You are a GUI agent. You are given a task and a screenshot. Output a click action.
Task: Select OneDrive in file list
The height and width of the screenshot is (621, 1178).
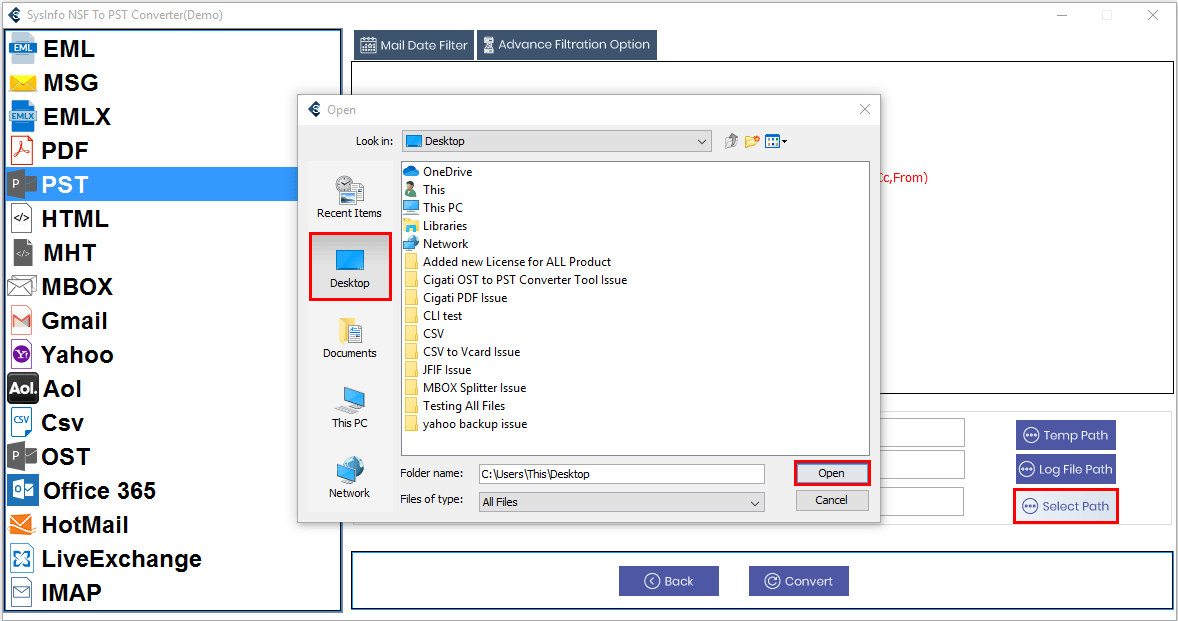(x=438, y=172)
